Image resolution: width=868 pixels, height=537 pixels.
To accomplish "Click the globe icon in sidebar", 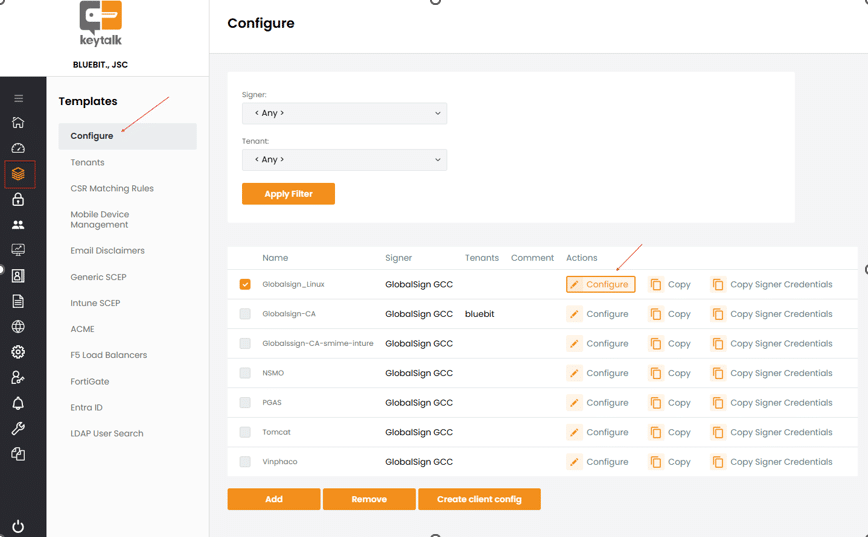I will [18, 327].
